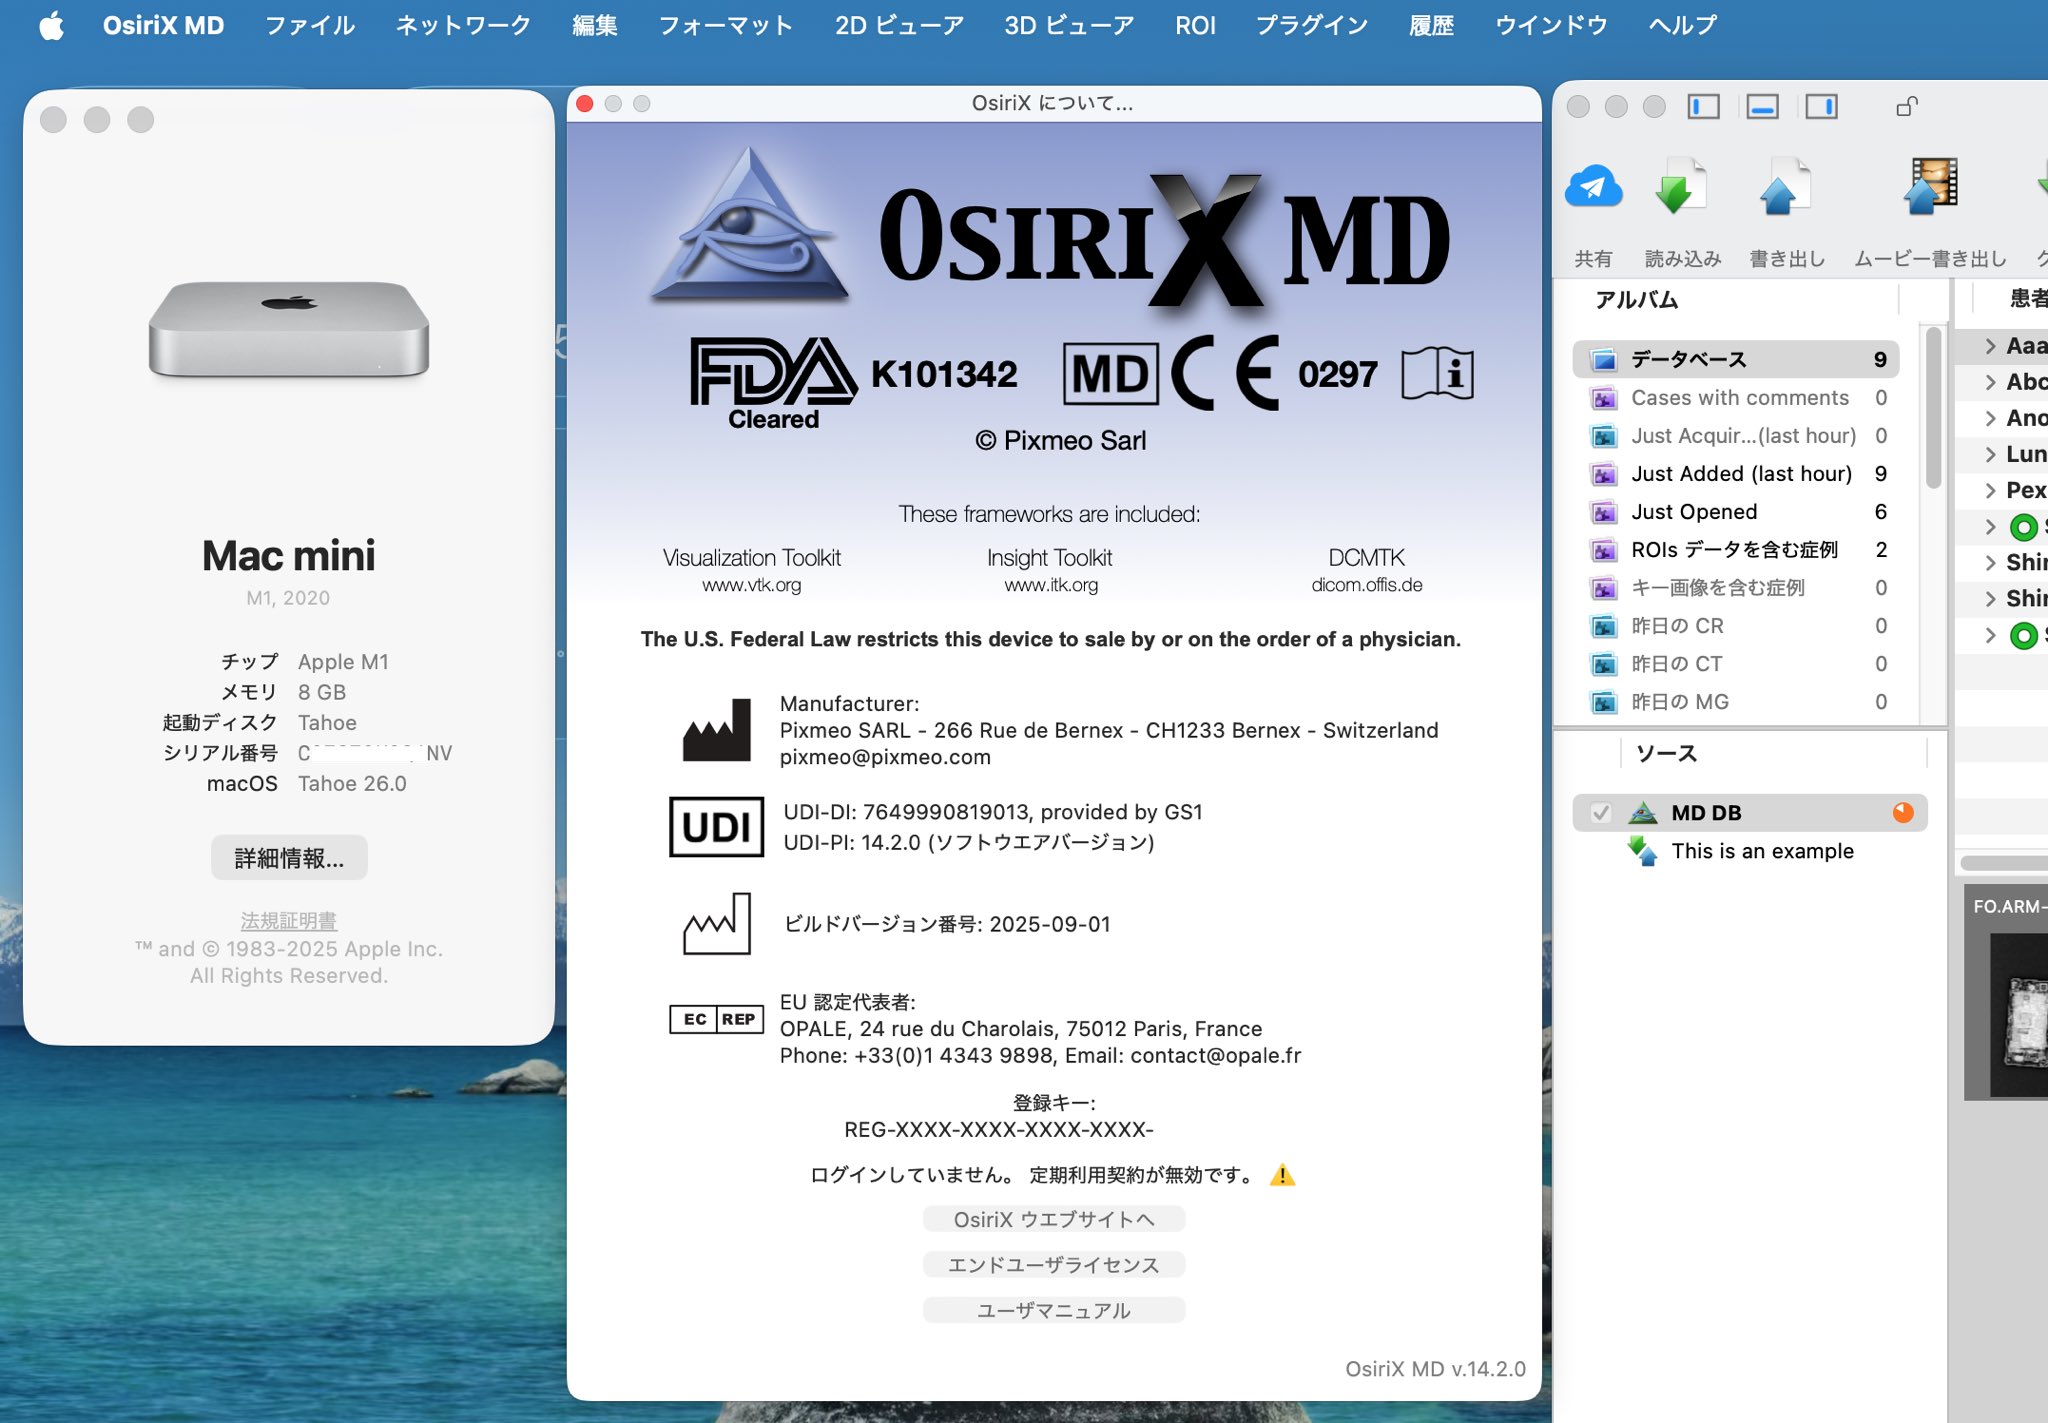
Task: Open the ROI menu
Action: (1195, 26)
